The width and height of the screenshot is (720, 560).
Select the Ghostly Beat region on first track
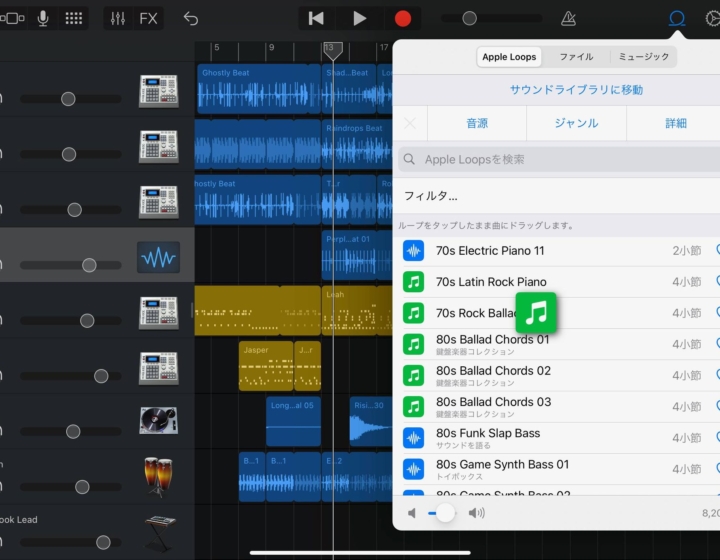[259, 89]
